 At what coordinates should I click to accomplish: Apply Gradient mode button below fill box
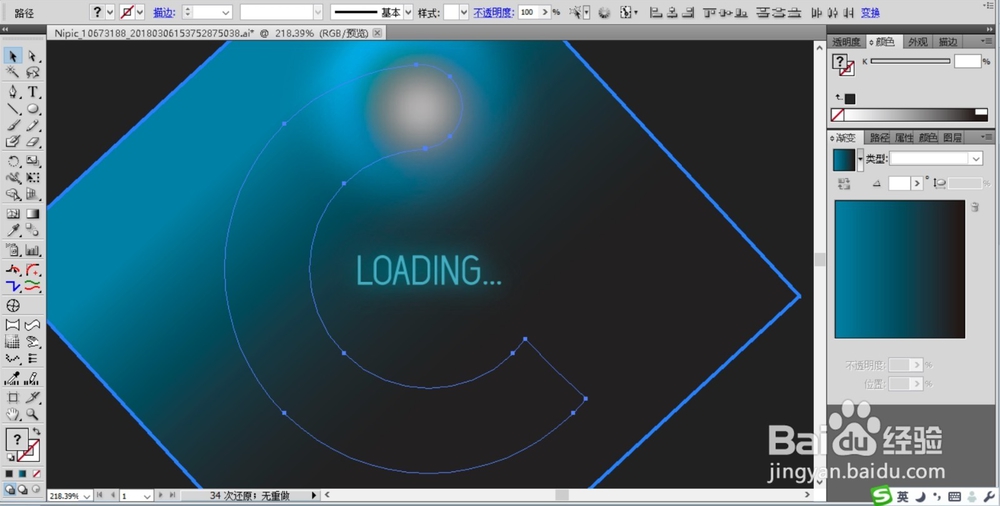coord(22,473)
